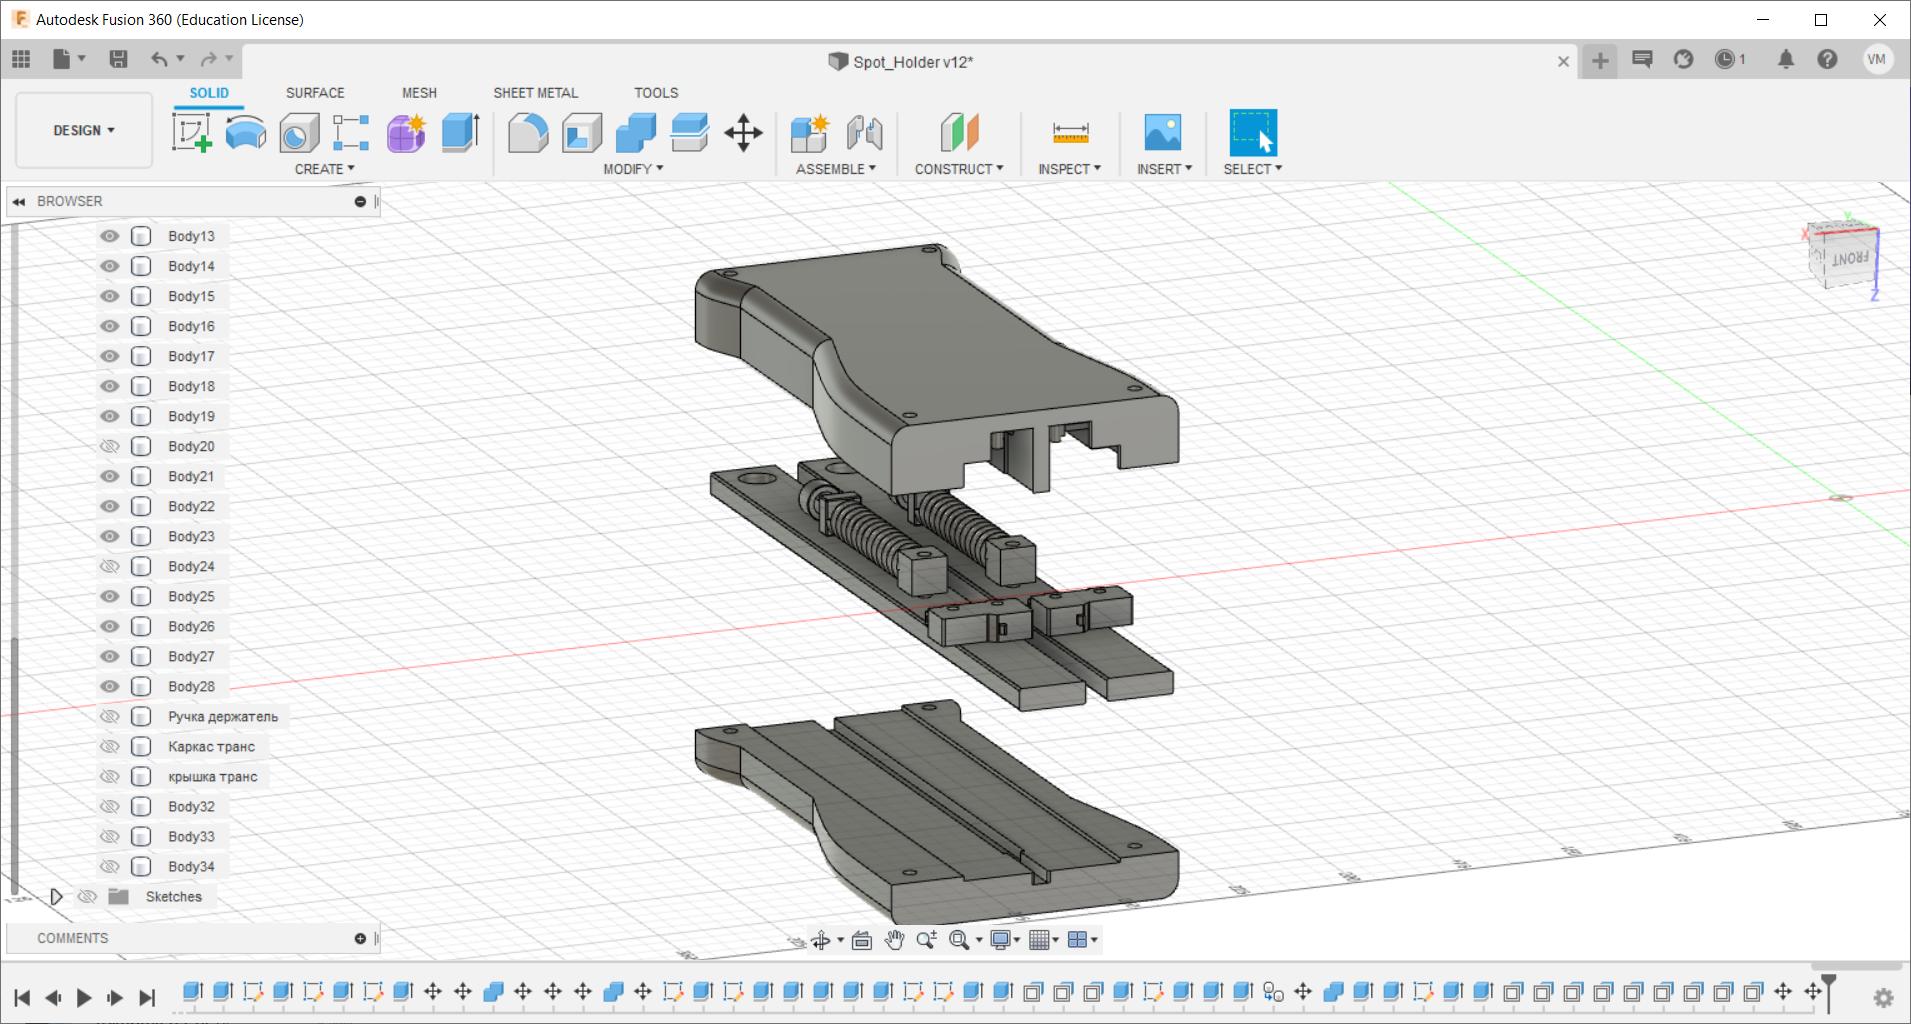Switch to the SHEET METAL tab
Image resolution: width=1911 pixels, height=1024 pixels.
pyautogui.click(x=535, y=93)
